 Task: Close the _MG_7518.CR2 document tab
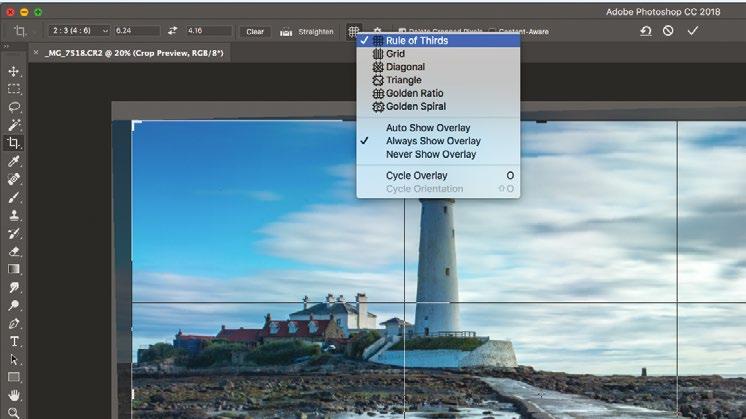coord(36,52)
